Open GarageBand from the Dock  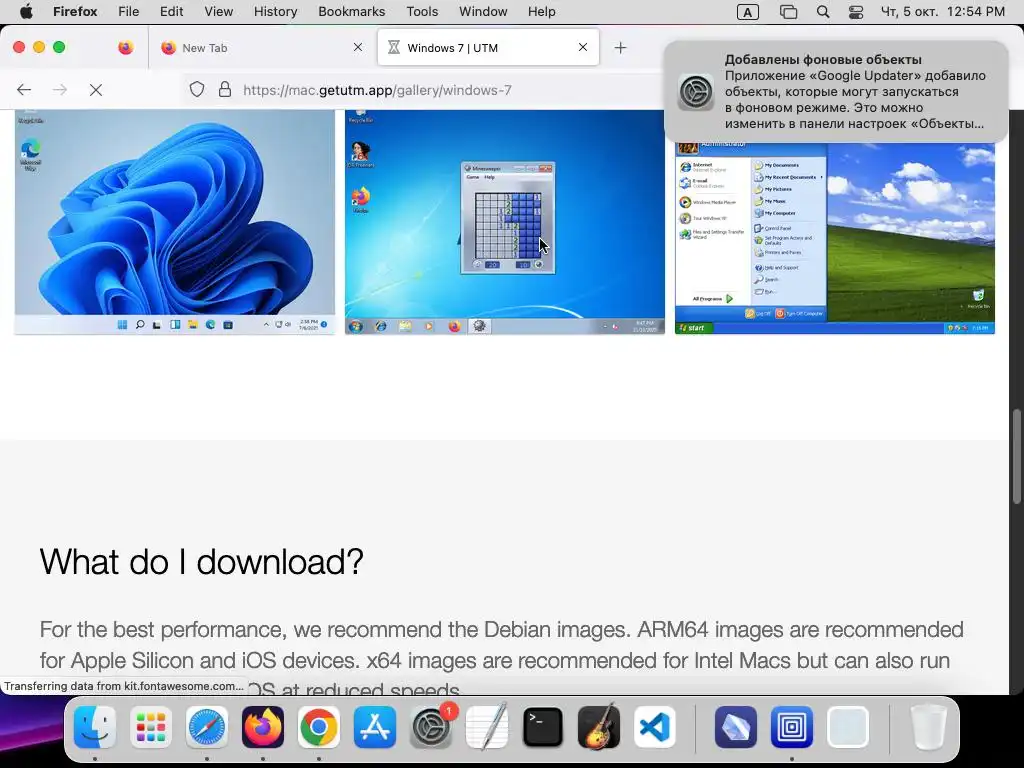point(599,727)
